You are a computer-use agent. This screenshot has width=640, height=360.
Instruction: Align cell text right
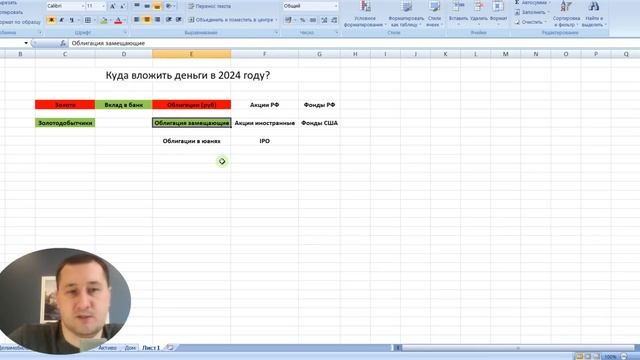pyautogui.click(x=157, y=20)
